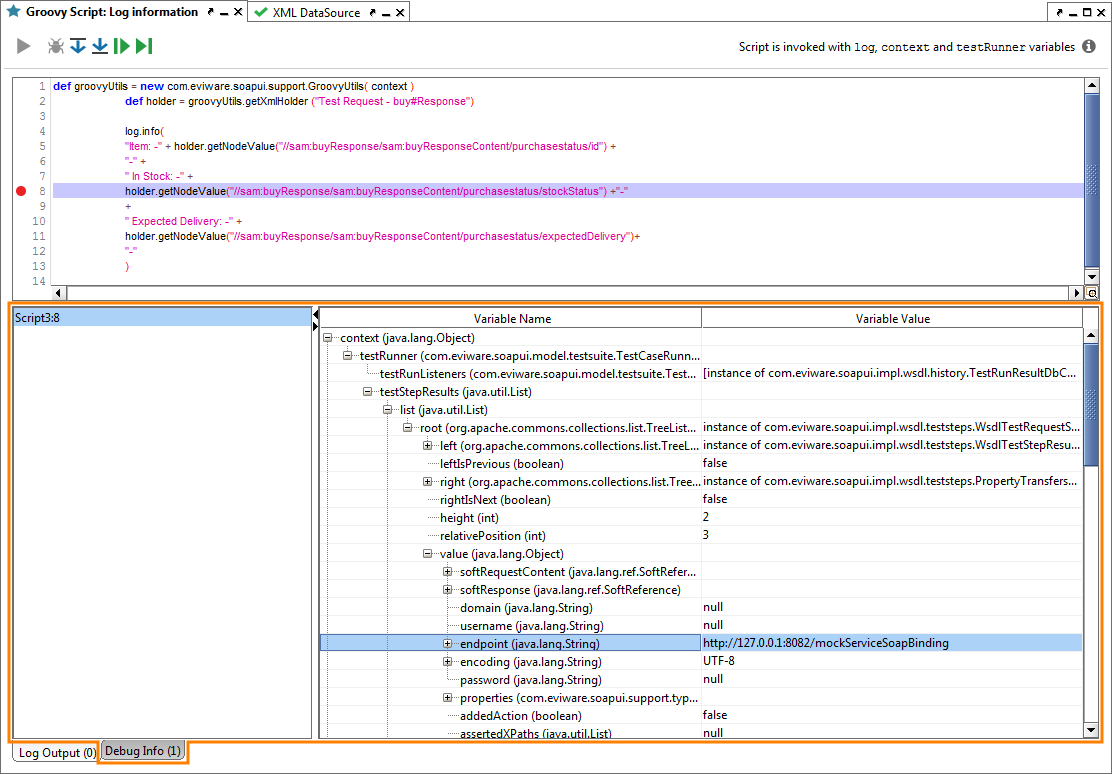The height and width of the screenshot is (774, 1112).
Task: Collapse the context (java.lang.Object) node
Action: (x=328, y=338)
